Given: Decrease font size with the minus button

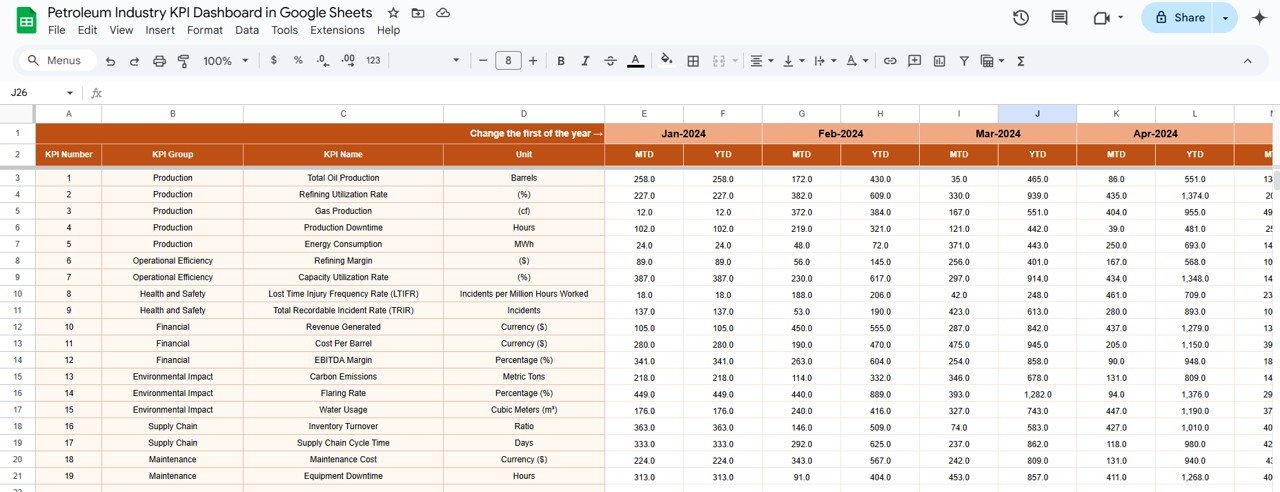Looking at the screenshot, I should [x=483, y=61].
